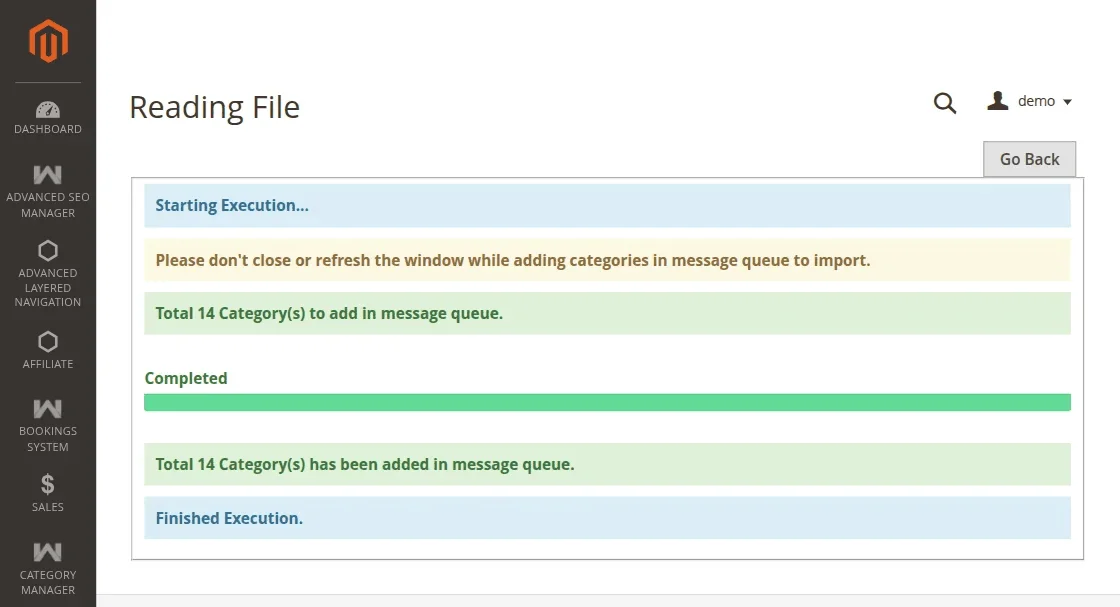Click the Go Back button
Image resolution: width=1120 pixels, height=607 pixels.
click(1029, 159)
